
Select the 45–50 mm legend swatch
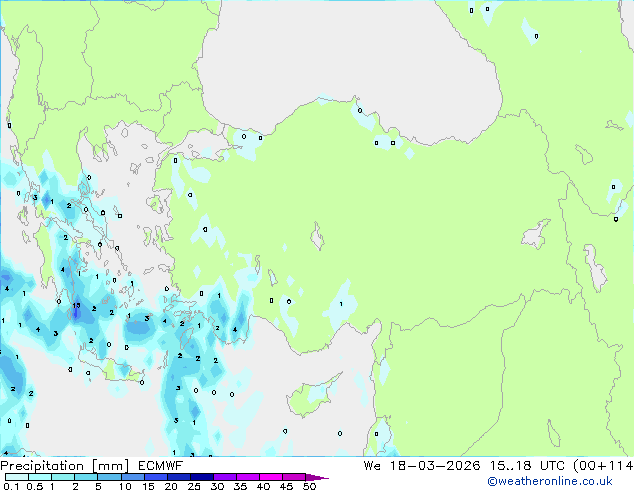[294, 477]
